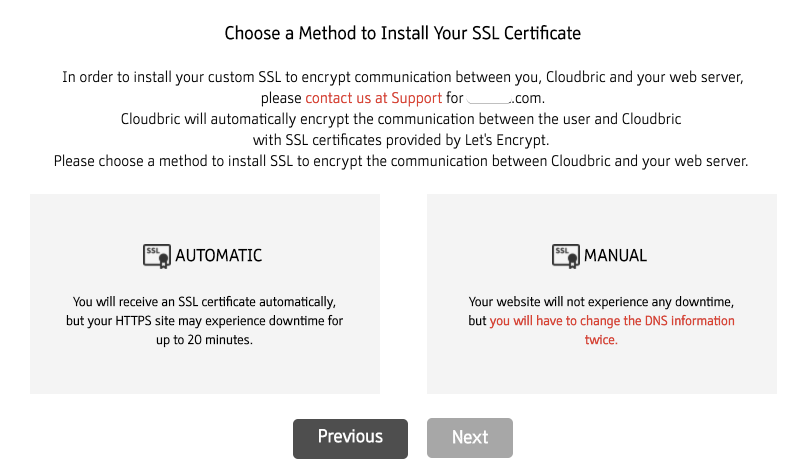Click 'You will receive an SSL certificate automatically' text
Image resolution: width=805 pixels, height=475 pixels.
tap(204, 302)
